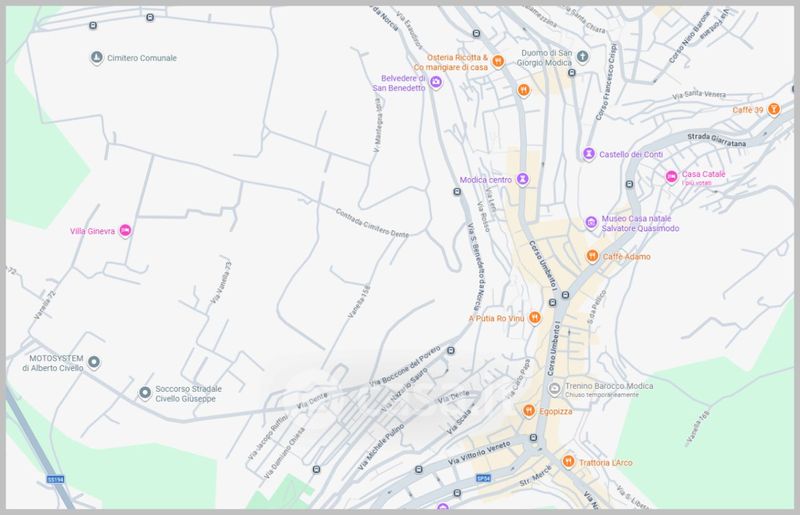Open Osteria Ricotta & Co restaurant marker
Screen dimensions: 800x515
497,62
